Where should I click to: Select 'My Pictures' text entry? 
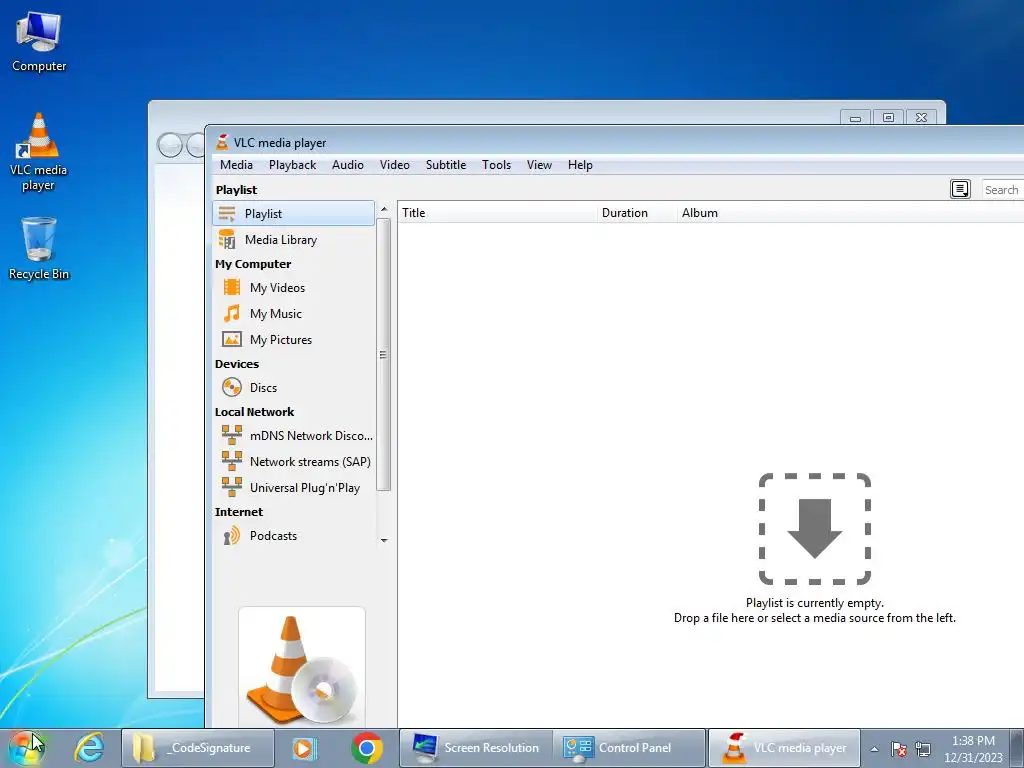click(281, 340)
